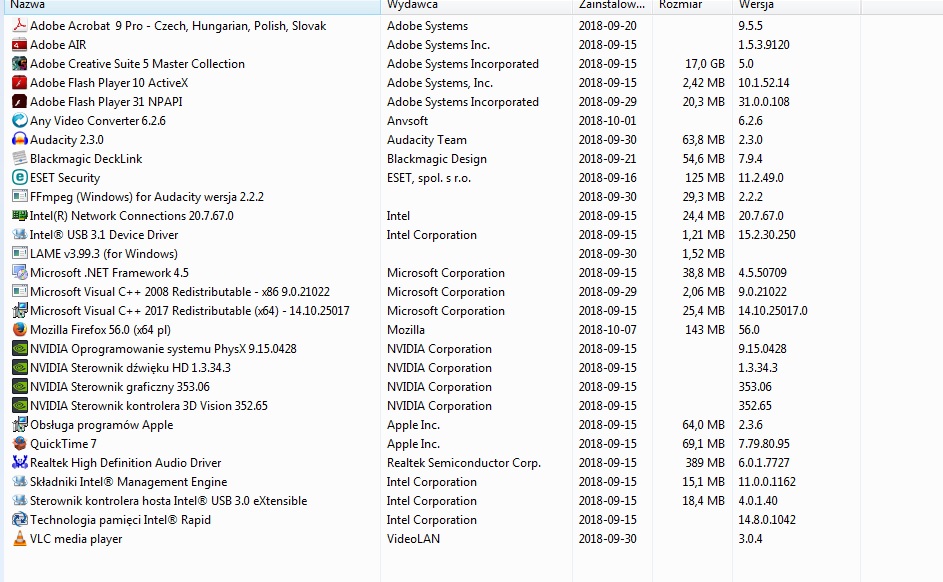Click the QuickTime 7 icon
Viewport: 943px width, 582px height.
click(x=20, y=444)
